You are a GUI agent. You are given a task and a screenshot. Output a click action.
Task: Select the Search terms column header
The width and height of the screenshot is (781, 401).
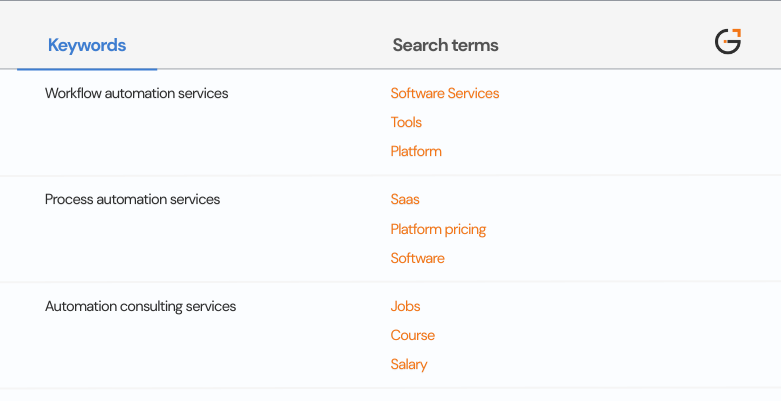445,45
